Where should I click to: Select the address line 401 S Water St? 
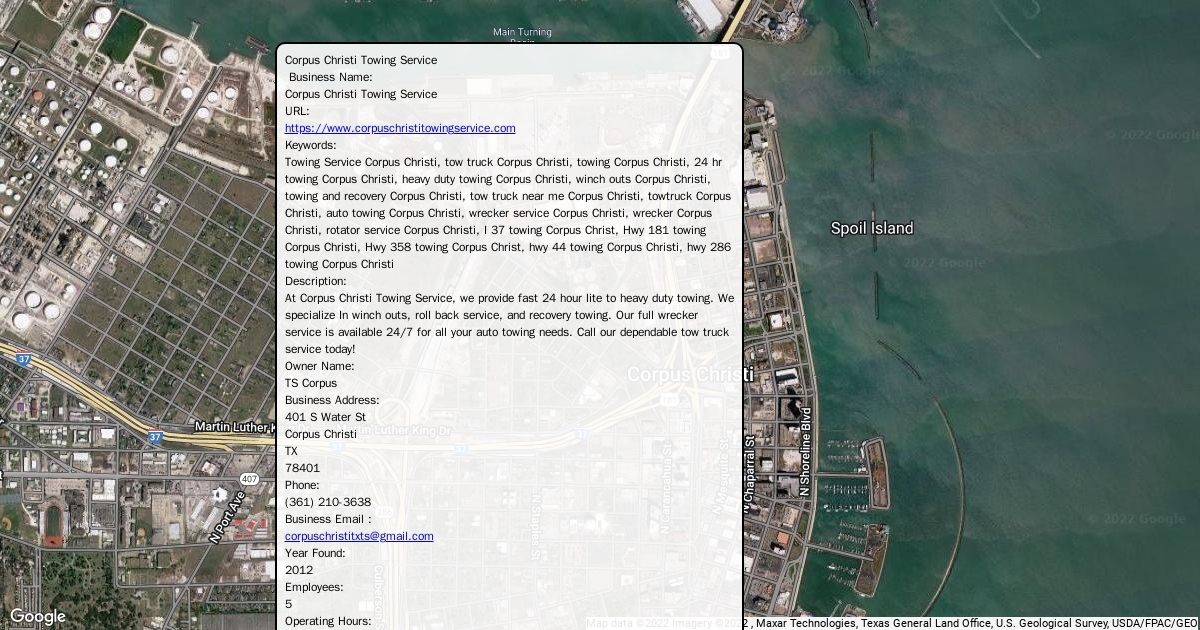coord(325,417)
